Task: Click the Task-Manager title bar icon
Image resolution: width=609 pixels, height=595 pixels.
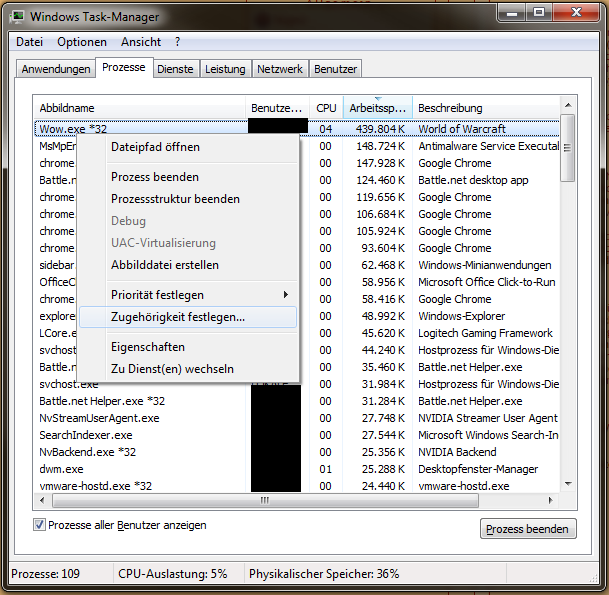Action: click(x=18, y=16)
